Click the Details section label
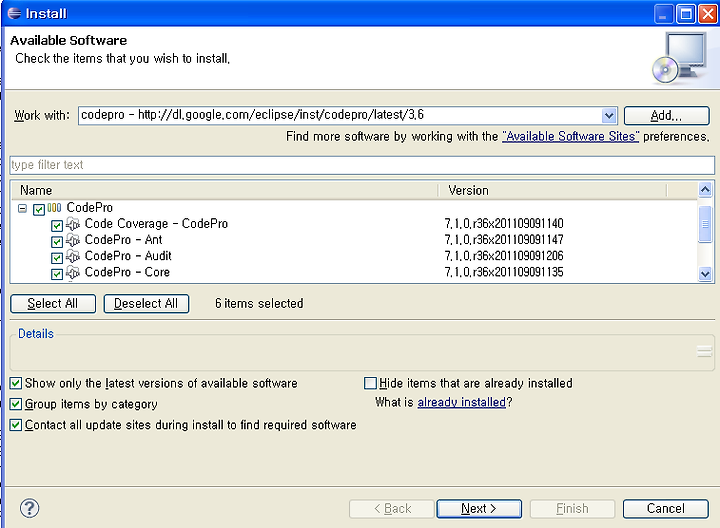This screenshot has height=528, width=720. [36, 334]
